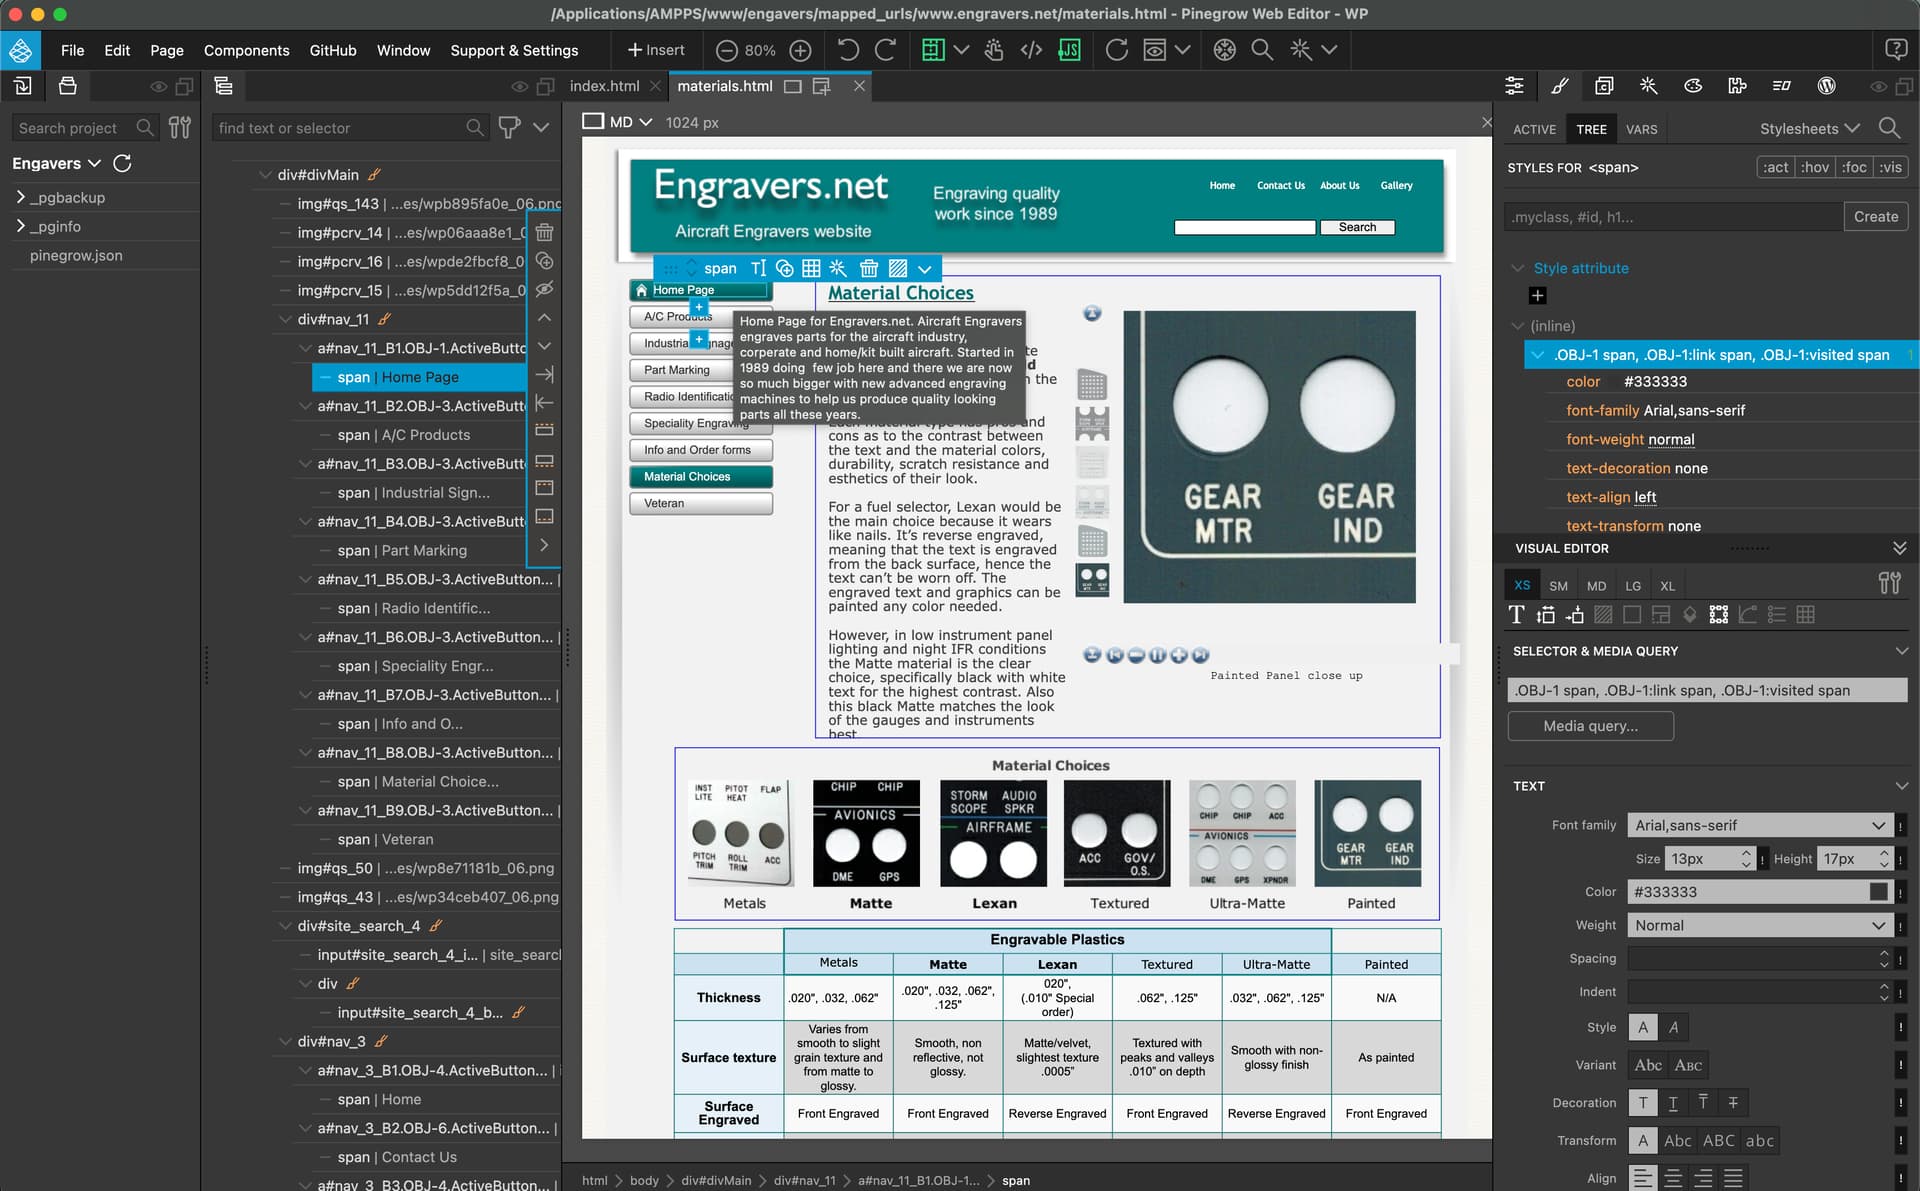Switch to the index.html tab
Screen dimensions: 1920x1191
point(604,86)
